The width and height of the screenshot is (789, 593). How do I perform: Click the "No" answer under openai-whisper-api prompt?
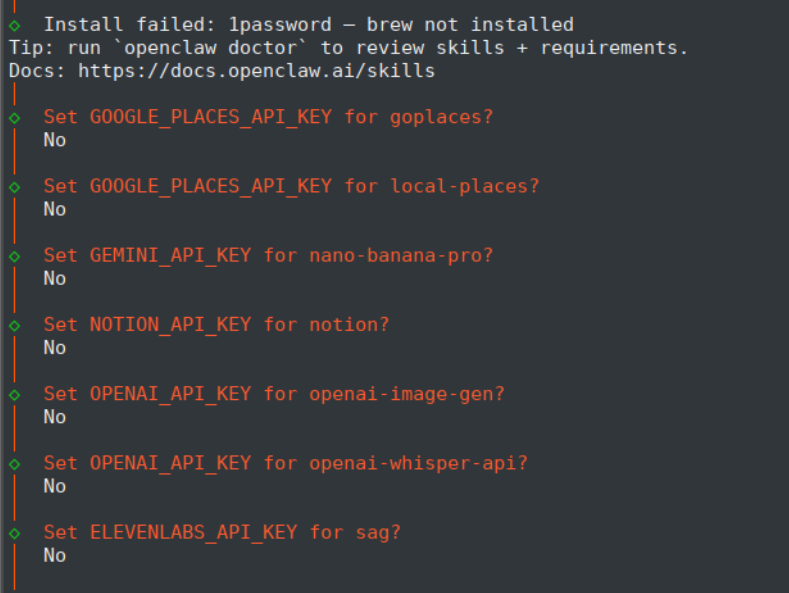(x=55, y=486)
